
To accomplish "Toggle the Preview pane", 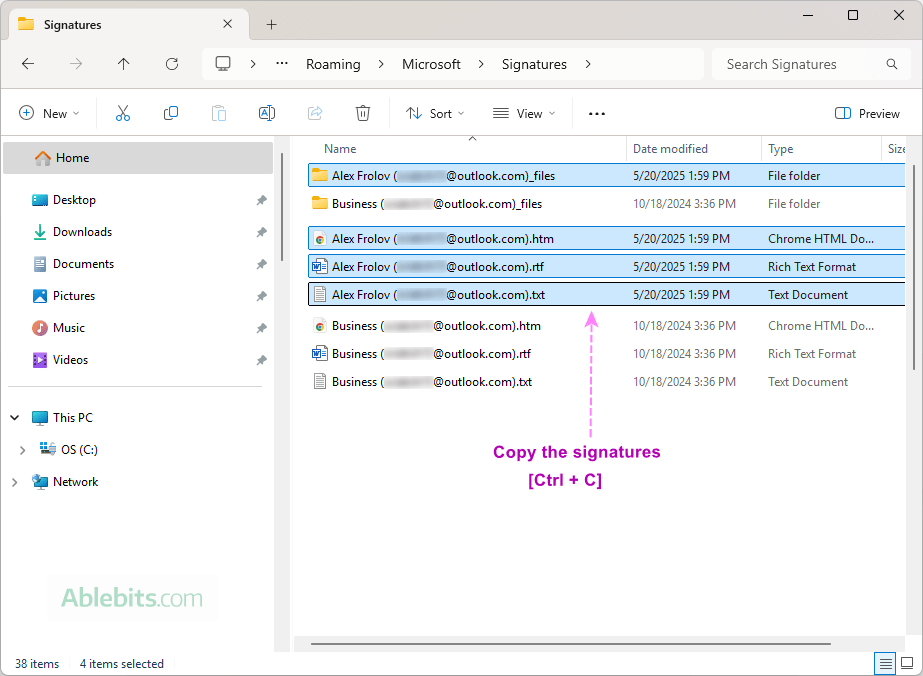I will [867, 114].
